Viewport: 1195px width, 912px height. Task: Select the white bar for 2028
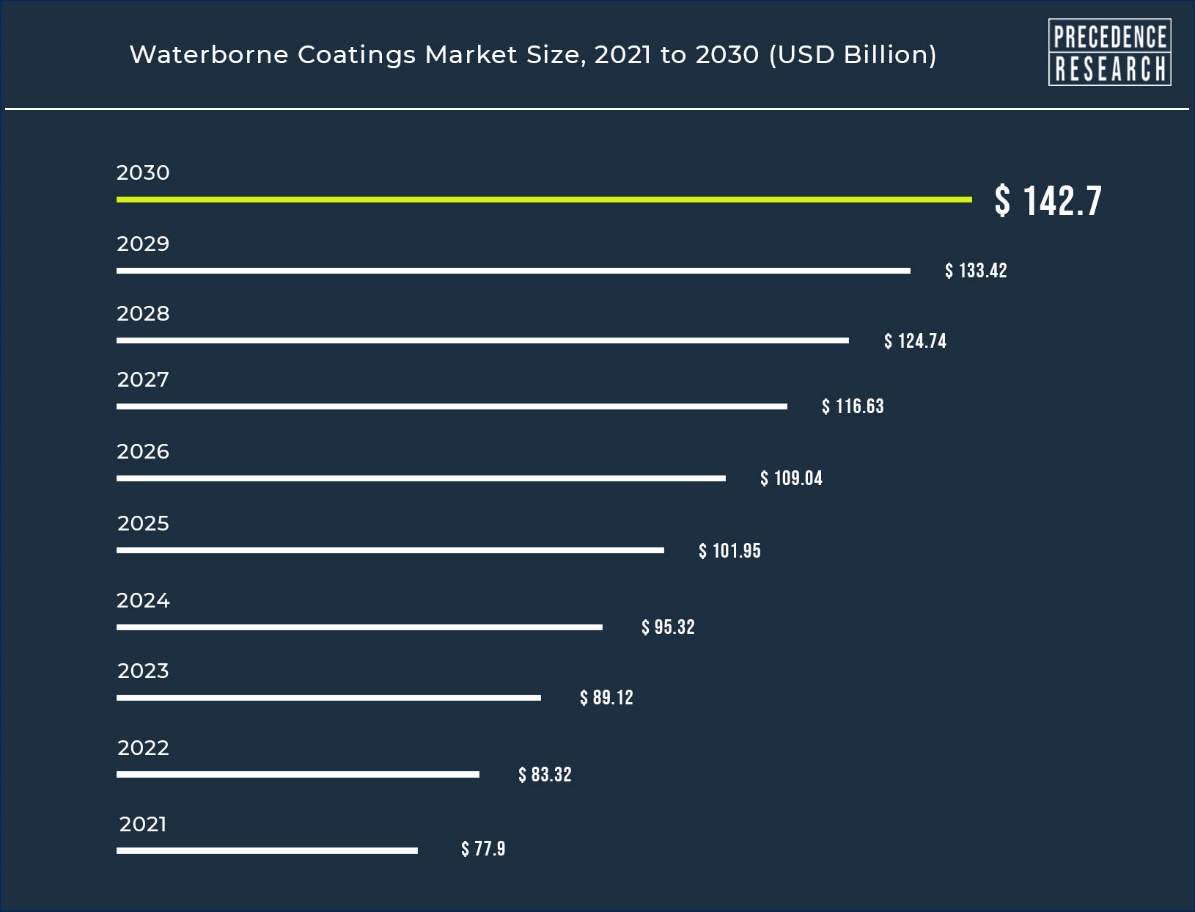(x=482, y=341)
